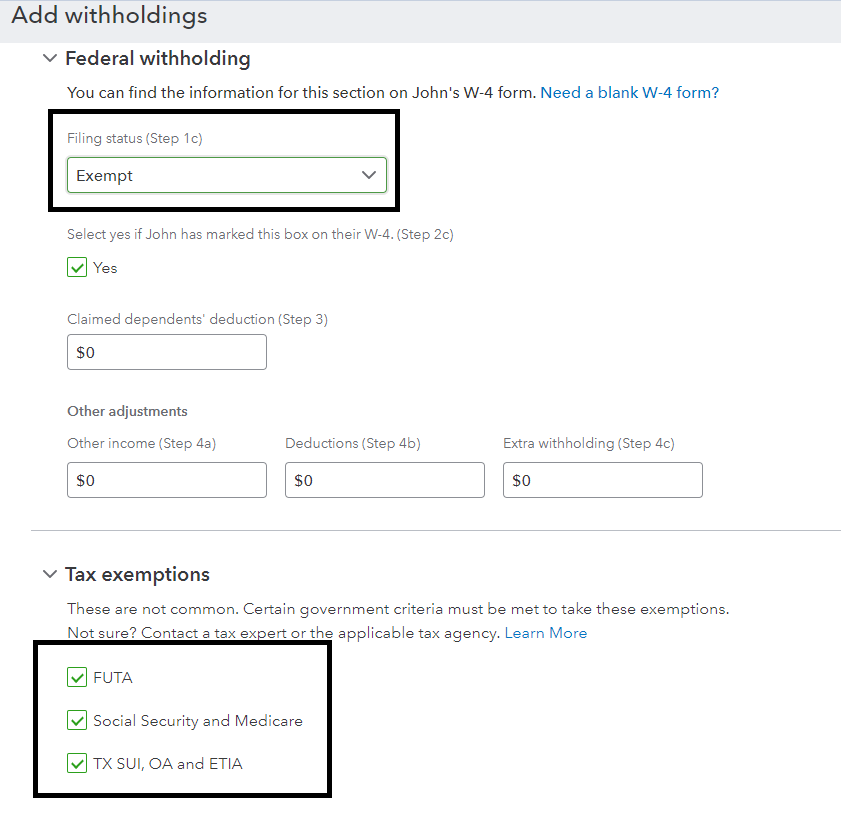This screenshot has height=820, width=841.
Task: Click the Add withholdings page title
Action: pyautogui.click(x=109, y=16)
